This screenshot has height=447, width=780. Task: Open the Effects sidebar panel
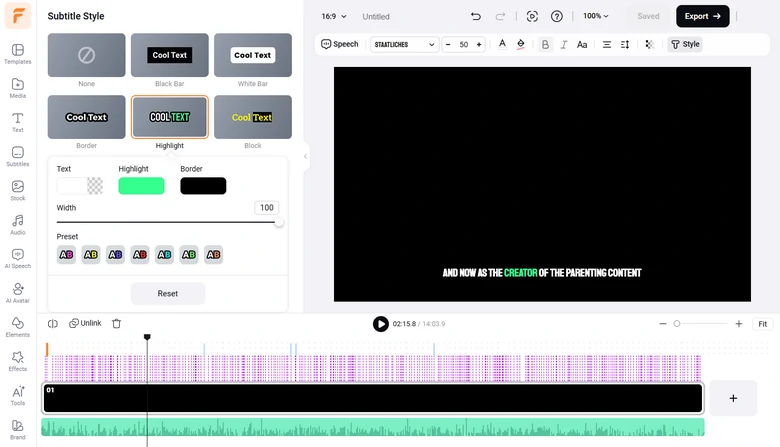(17, 361)
